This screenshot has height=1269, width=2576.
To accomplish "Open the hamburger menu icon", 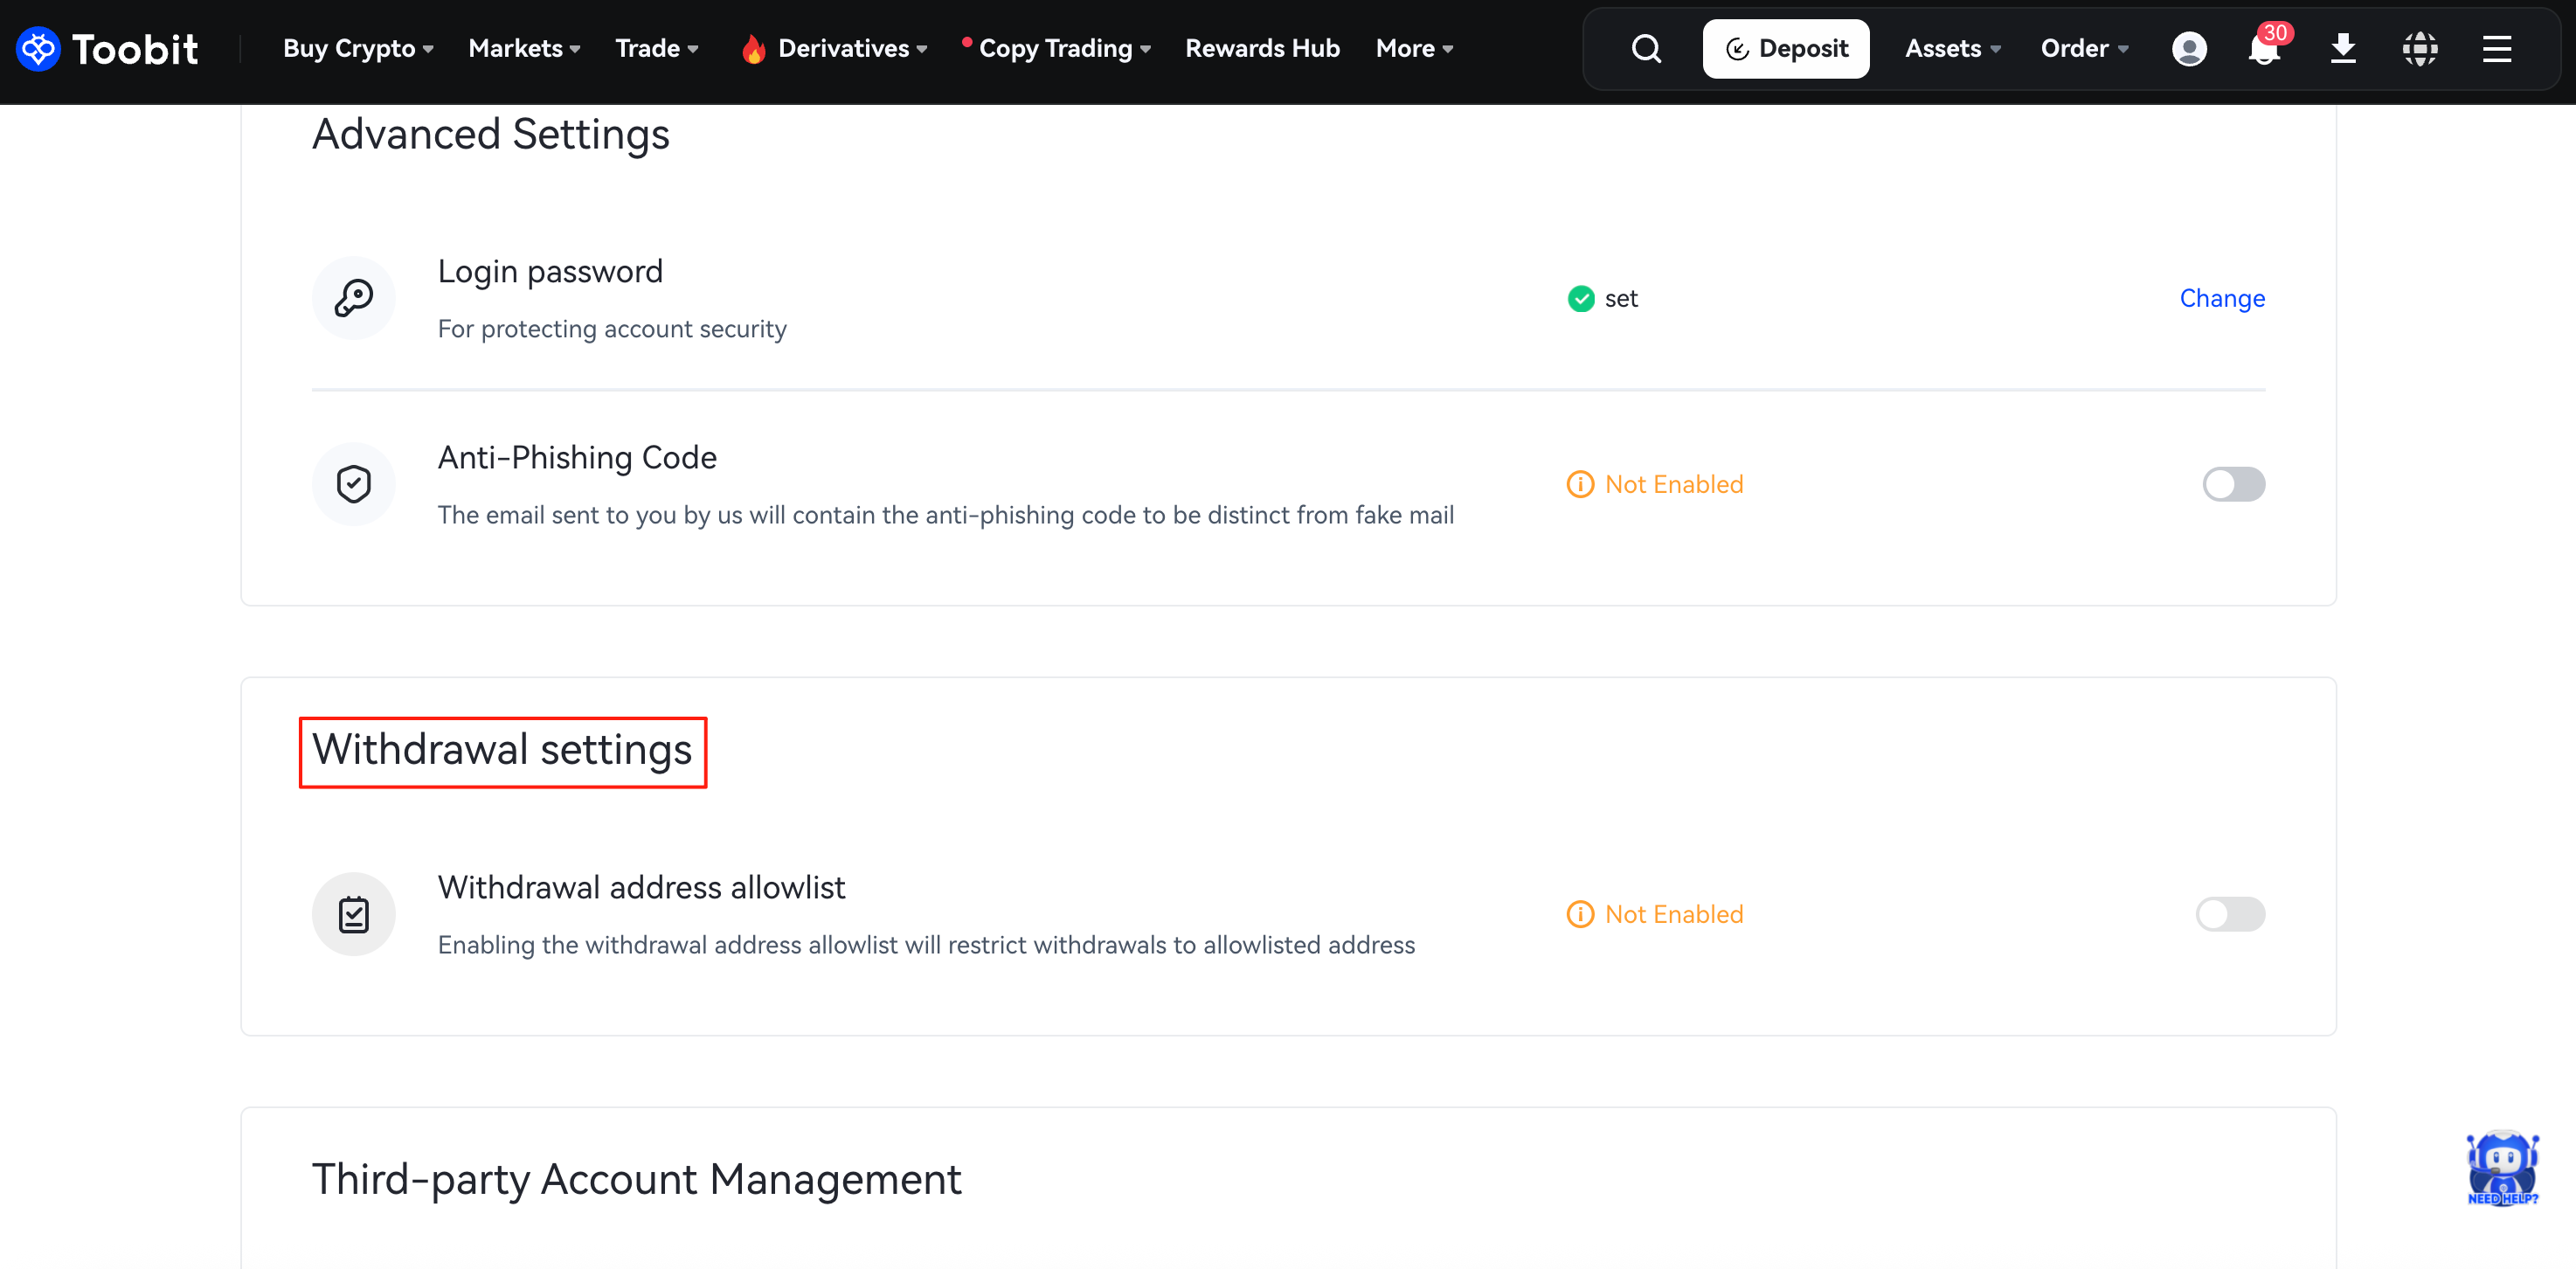I will [x=2496, y=48].
